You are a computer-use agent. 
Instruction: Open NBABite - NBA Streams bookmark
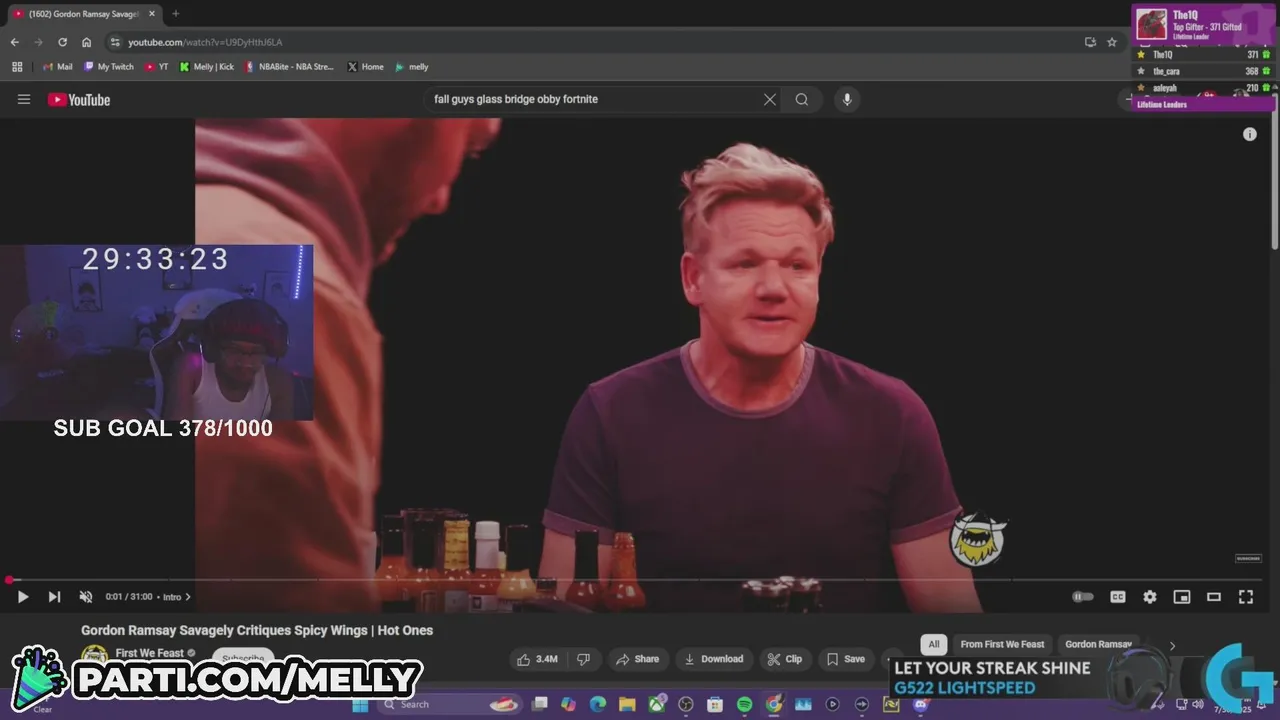290,67
